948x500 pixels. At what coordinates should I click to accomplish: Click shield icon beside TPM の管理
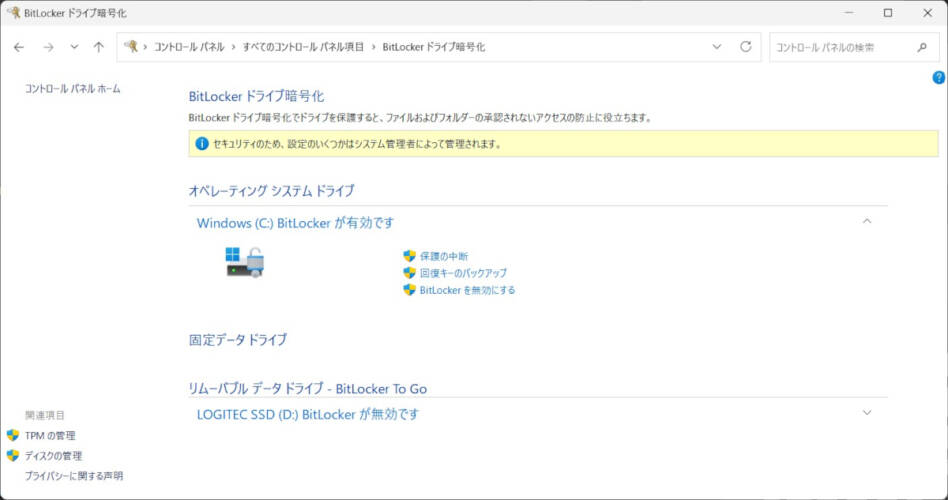(13, 435)
